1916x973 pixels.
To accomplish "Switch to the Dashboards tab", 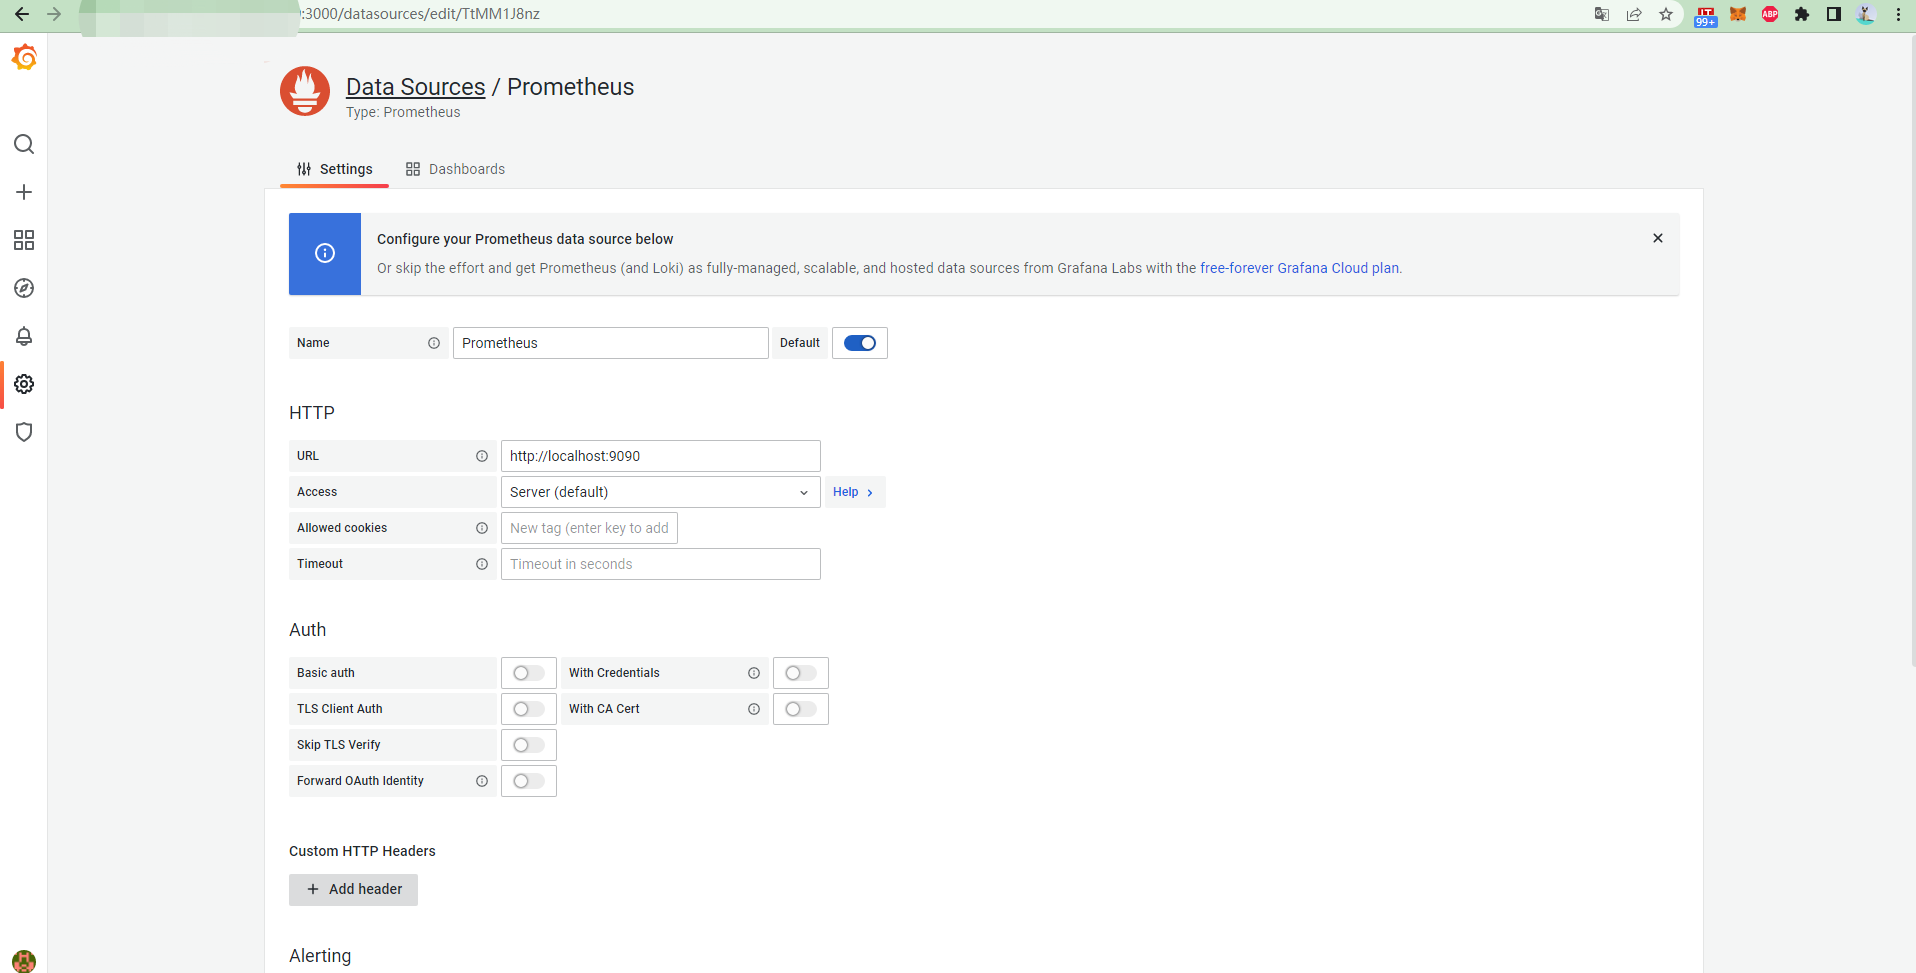I will coord(456,169).
